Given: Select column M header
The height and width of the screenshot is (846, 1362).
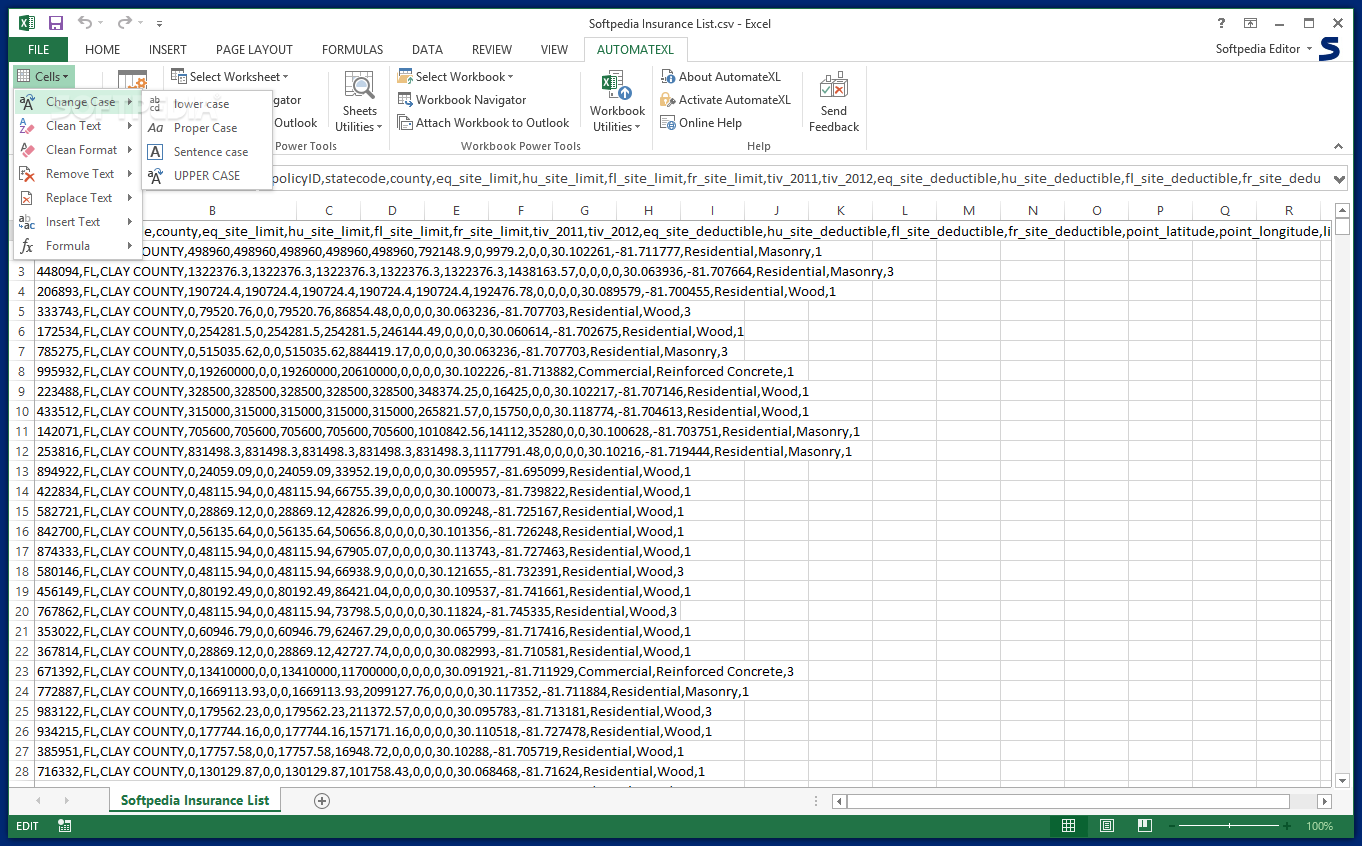Looking at the screenshot, I should (x=968, y=210).
